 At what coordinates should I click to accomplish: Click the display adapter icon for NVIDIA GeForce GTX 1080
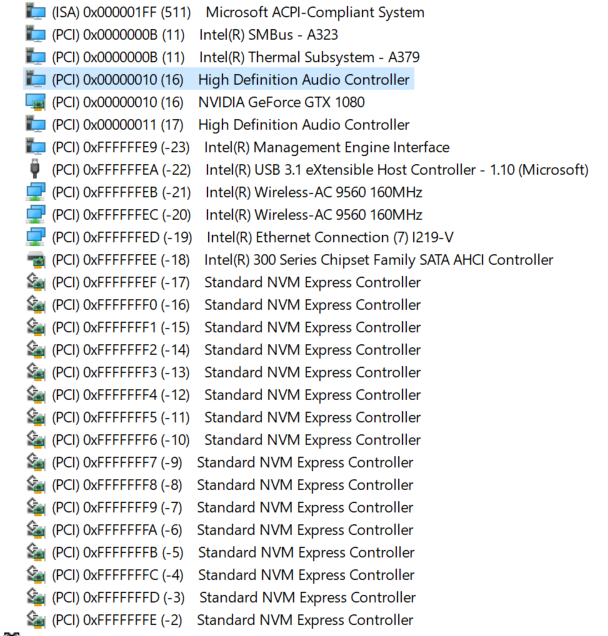pyautogui.click(x=35, y=102)
